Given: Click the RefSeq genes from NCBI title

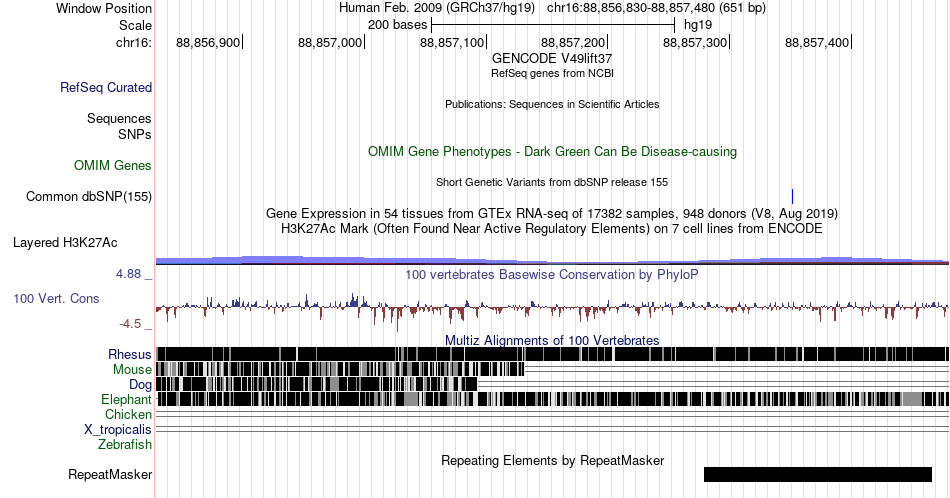Looking at the screenshot, I should click(552, 73).
